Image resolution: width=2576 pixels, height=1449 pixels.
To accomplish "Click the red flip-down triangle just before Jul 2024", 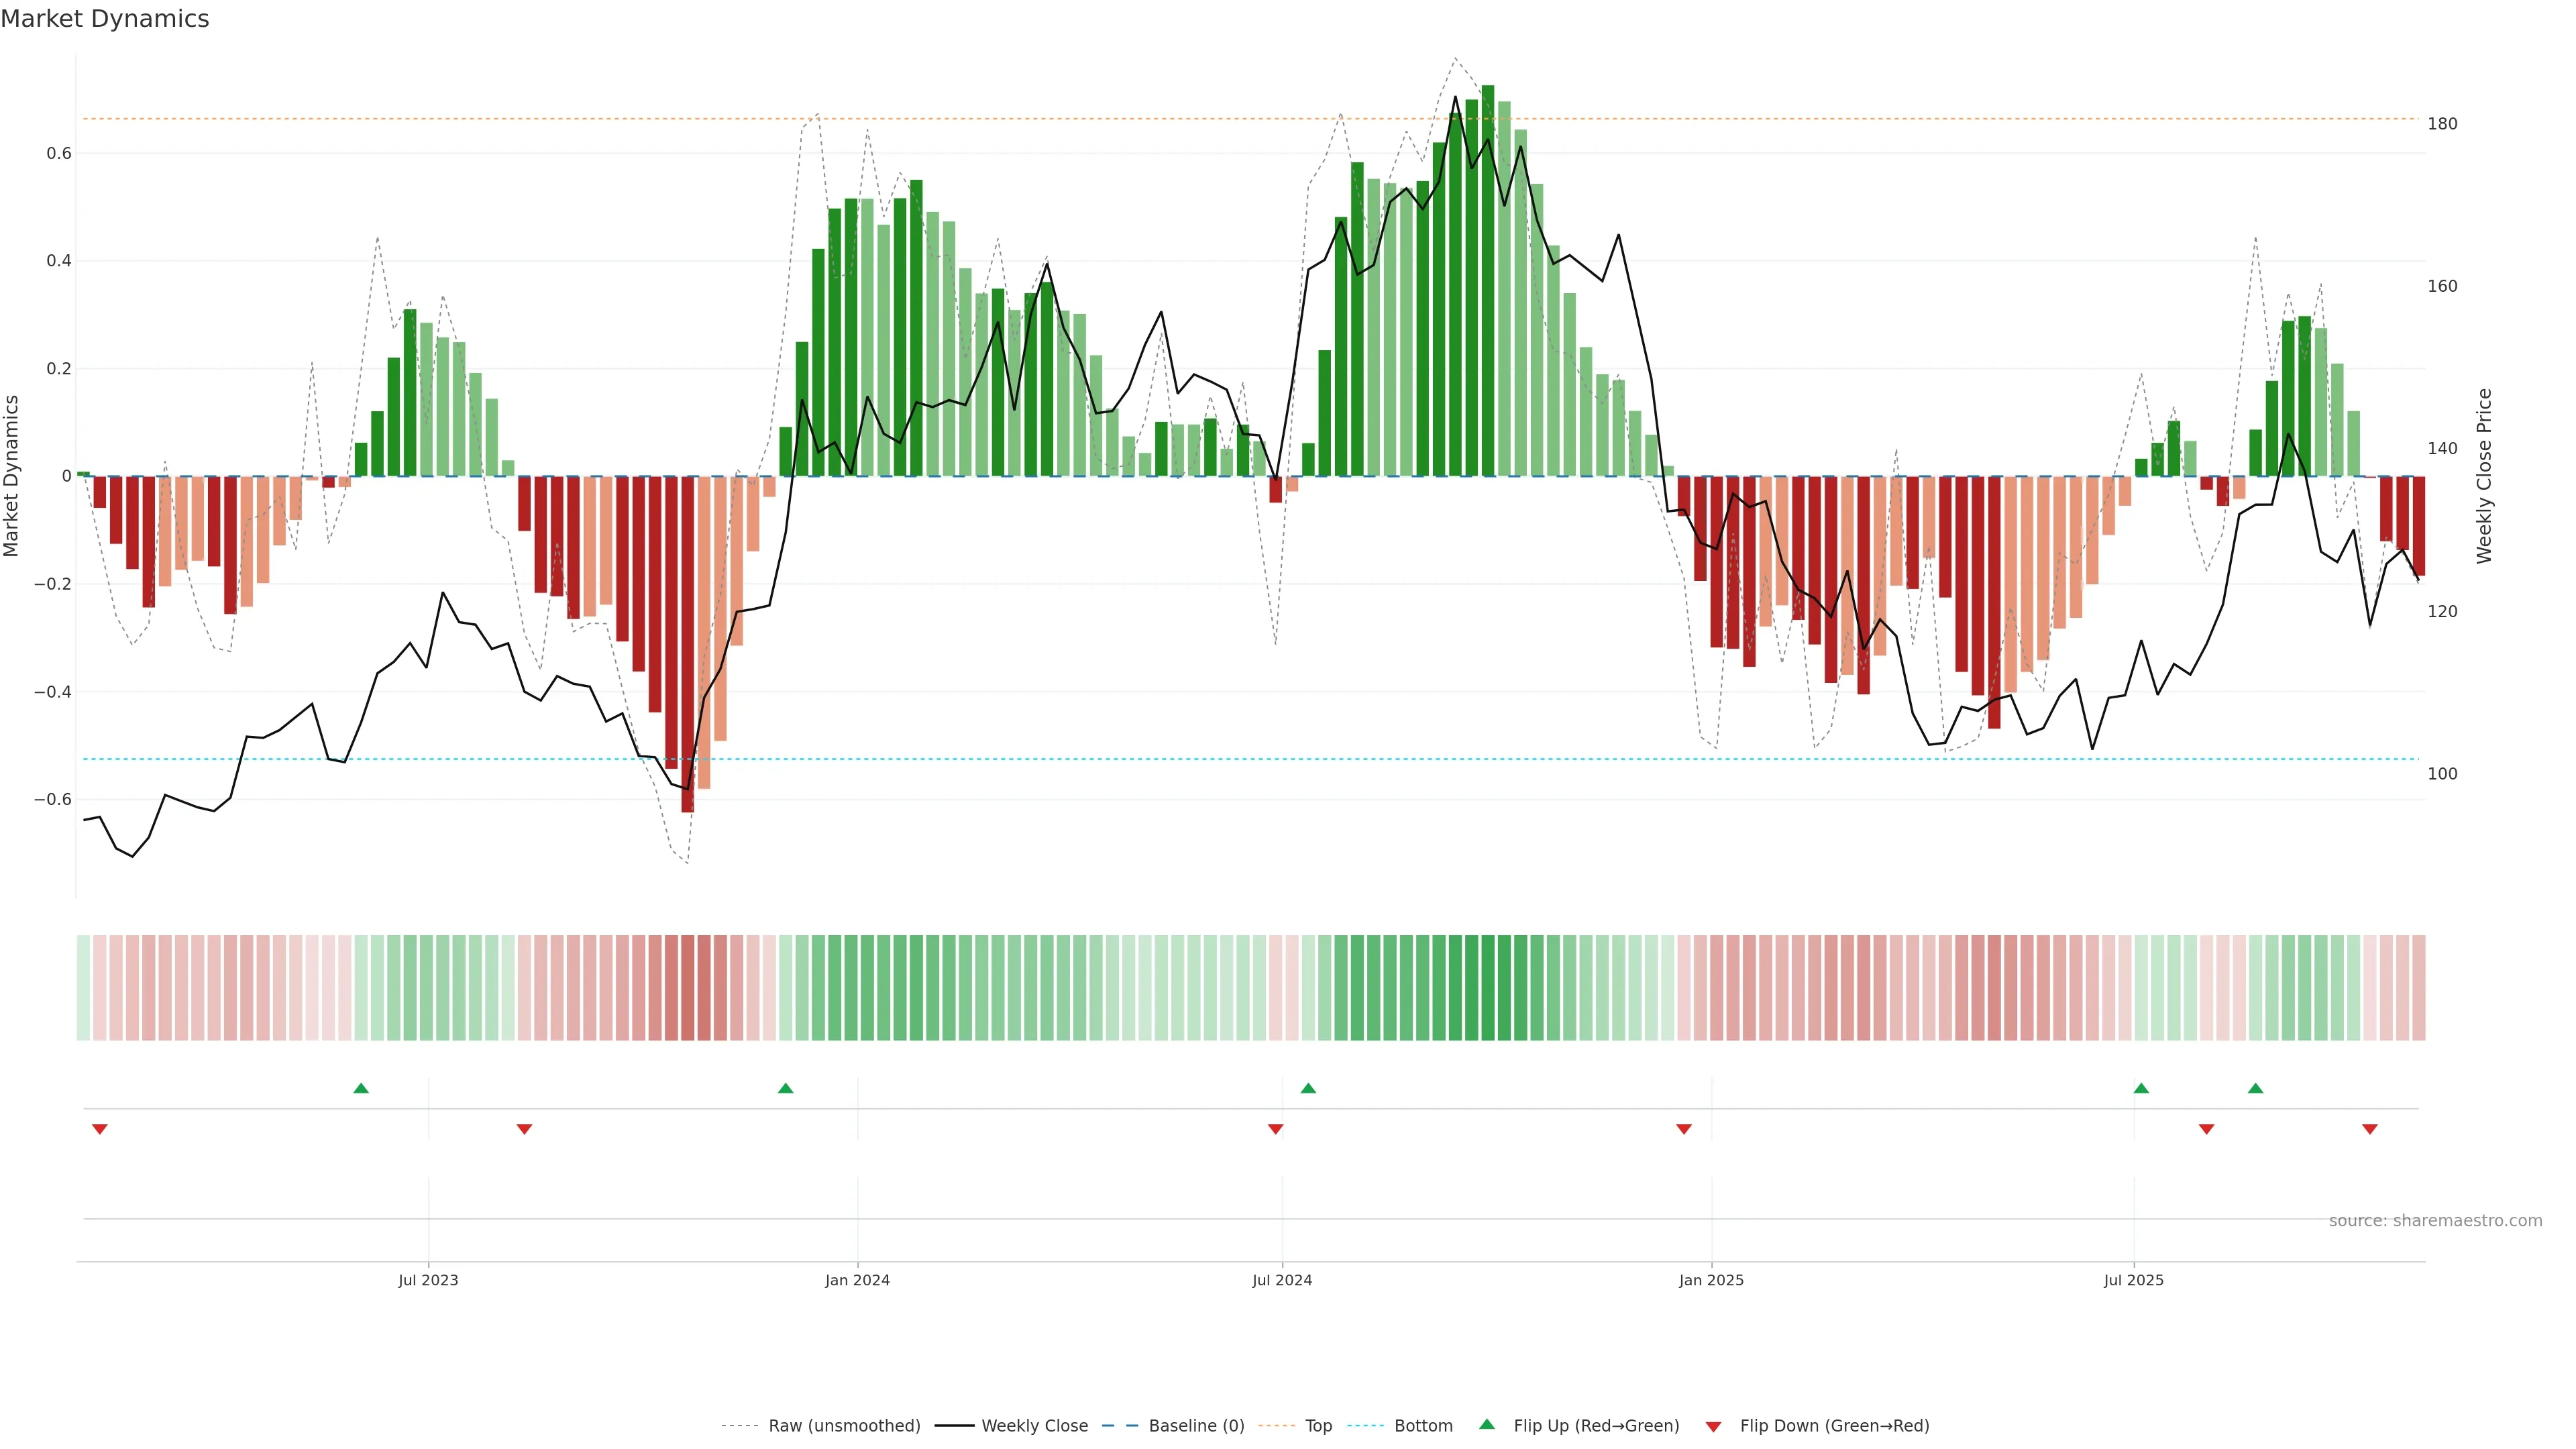I will click(1275, 1129).
